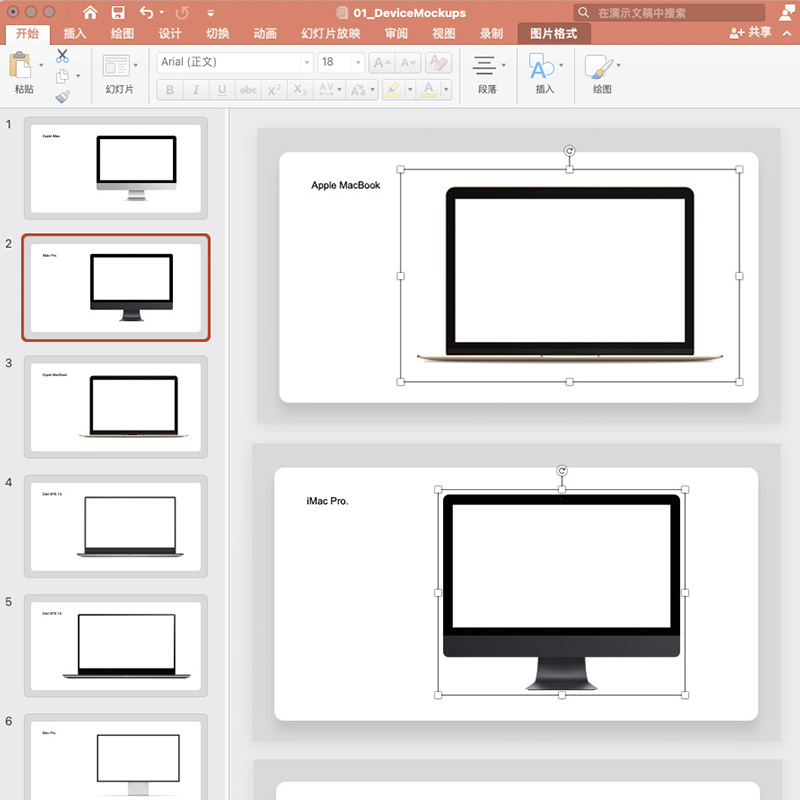Open the undo history dropdown arrow
This screenshot has height=800, width=800.
[162, 12]
